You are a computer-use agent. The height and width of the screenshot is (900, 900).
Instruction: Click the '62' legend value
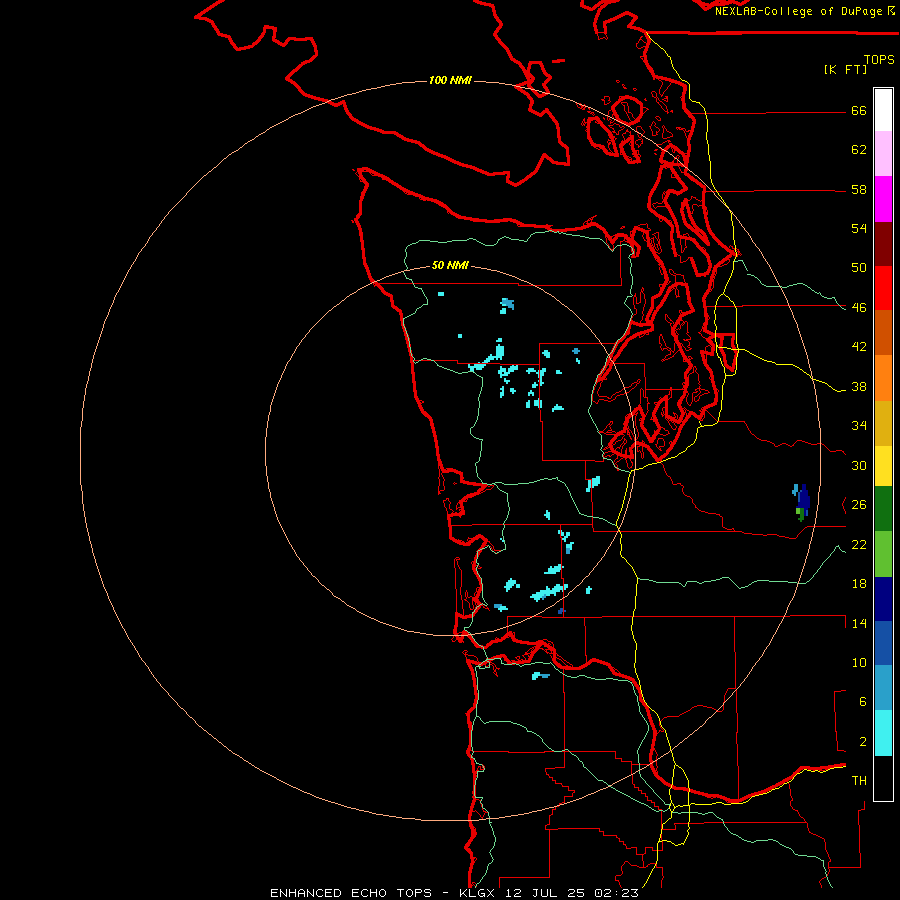click(859, 150)
